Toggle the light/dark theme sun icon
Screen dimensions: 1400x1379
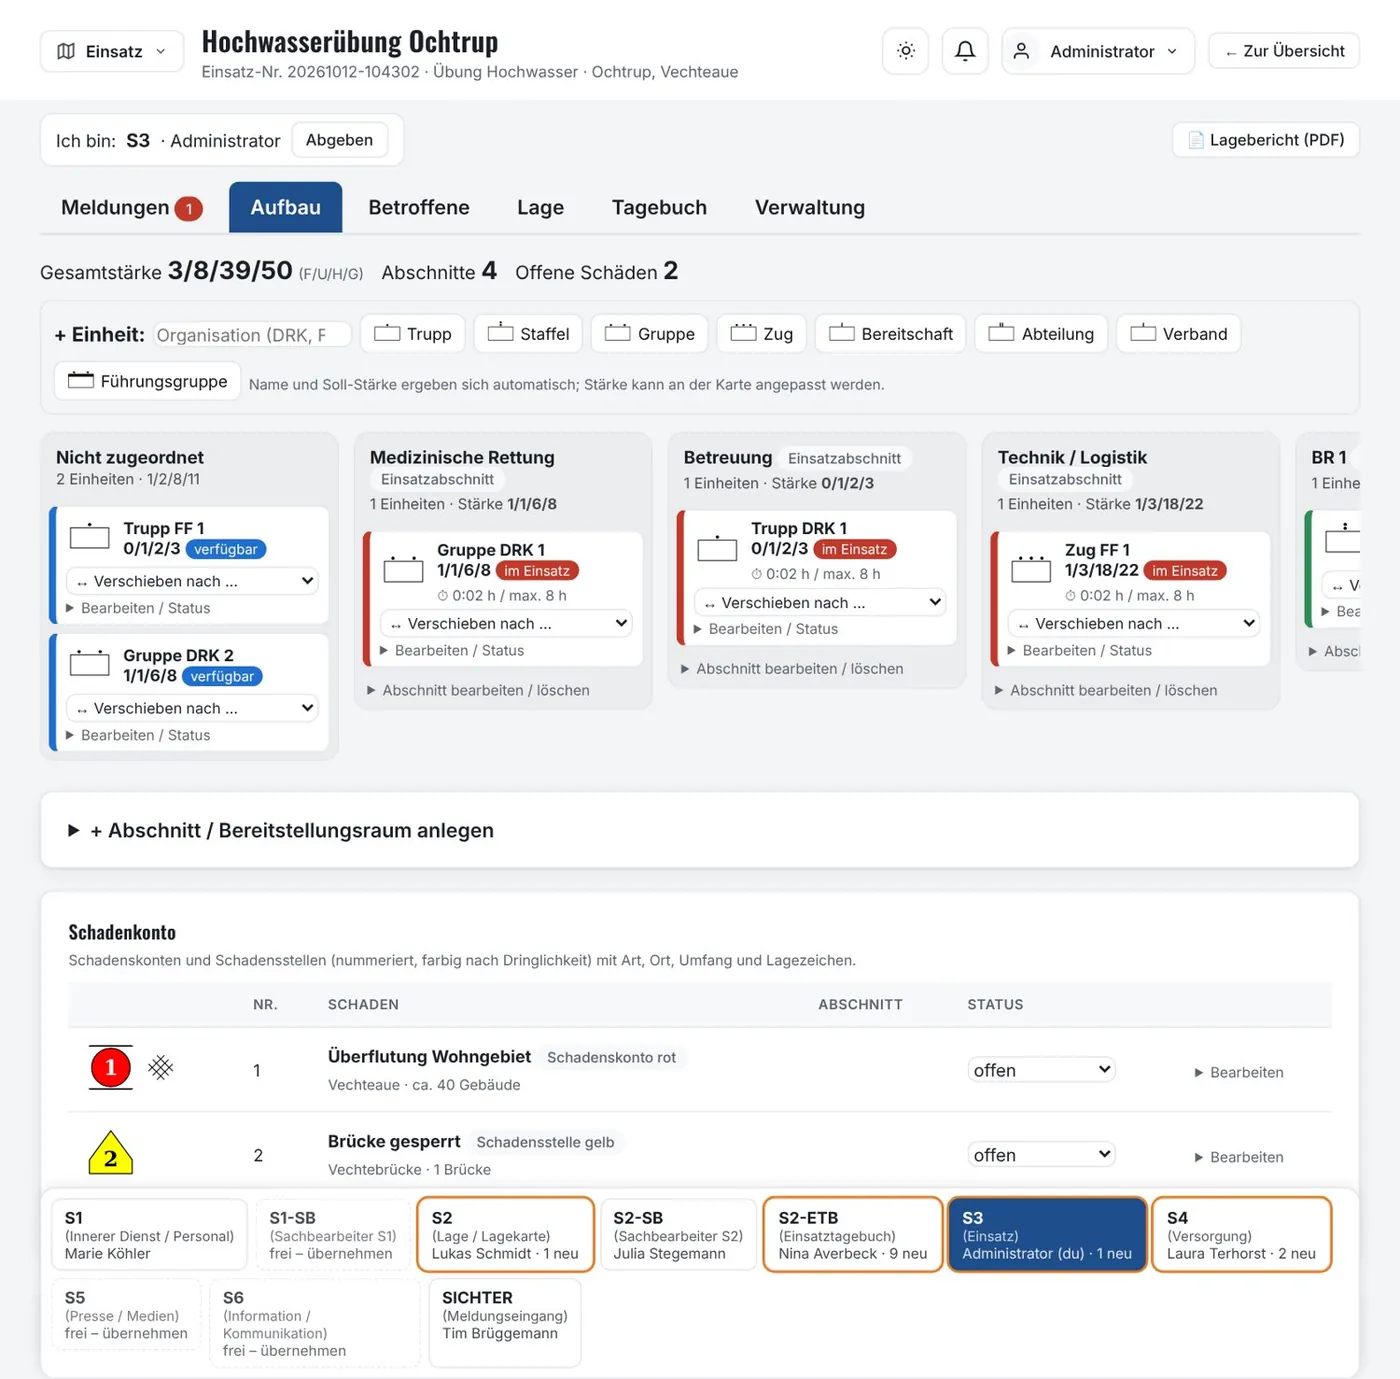[x=906, y=51]
